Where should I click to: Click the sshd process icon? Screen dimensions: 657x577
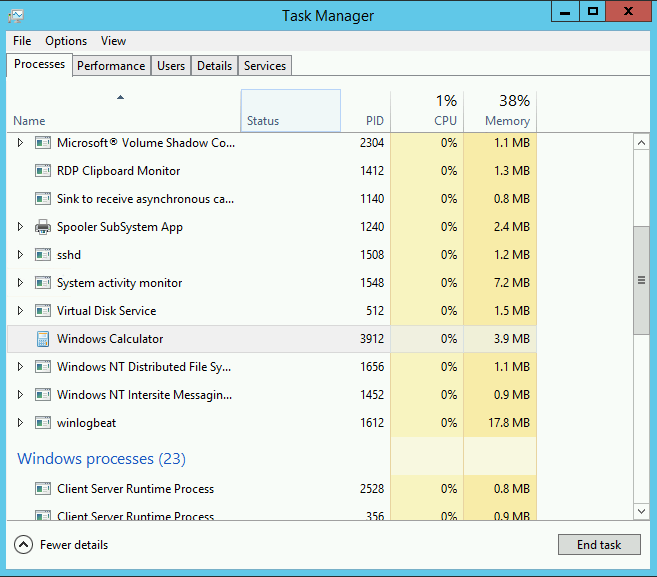tap(43, 255)
